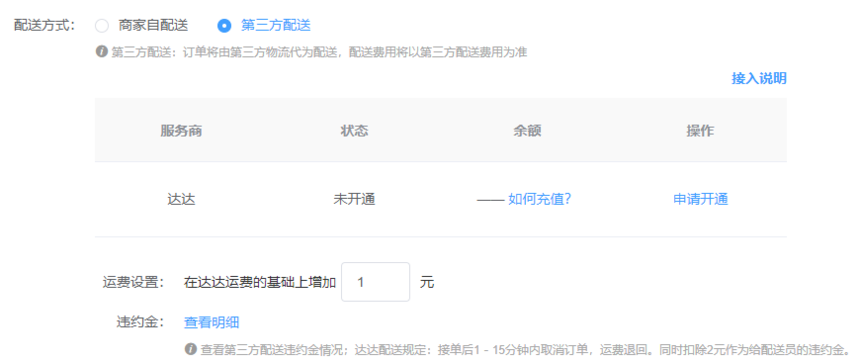Viewport: 860px width, 362px height.
Task: Click the 配送方式 label
Action: pos(44,25)
